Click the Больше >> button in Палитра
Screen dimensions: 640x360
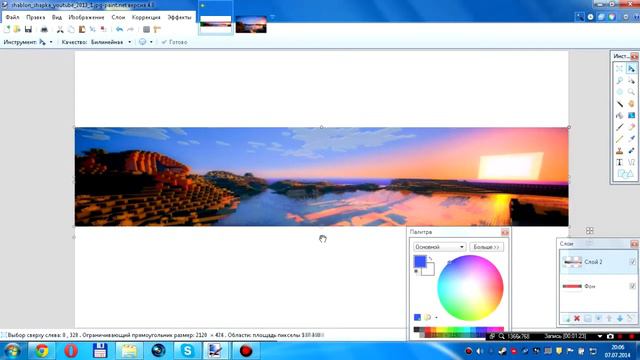point(486,247)
